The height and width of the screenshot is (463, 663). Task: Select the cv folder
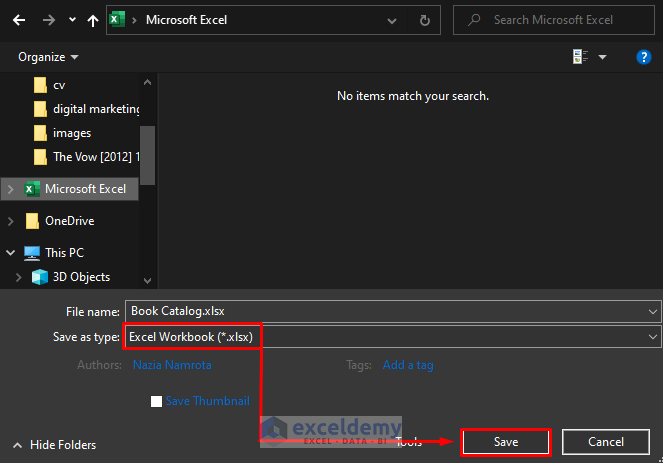[59, 85]
